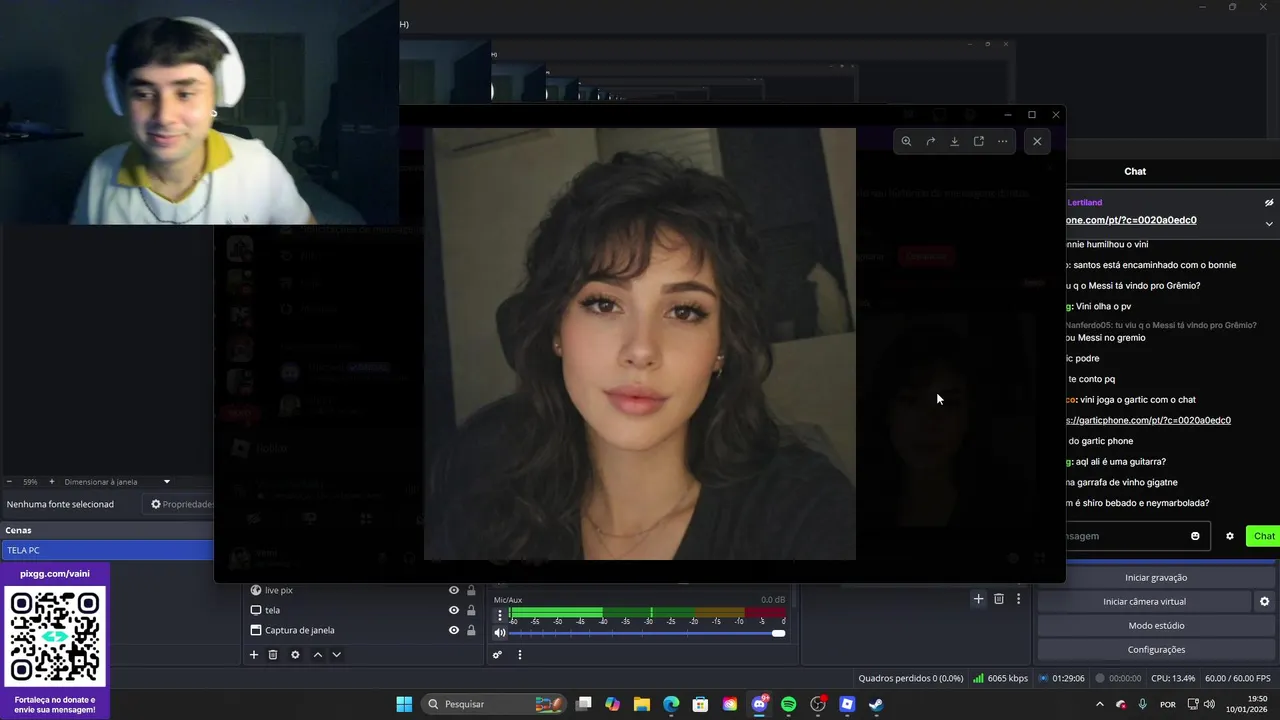Move source down with arrow

(x=336, y=655)
